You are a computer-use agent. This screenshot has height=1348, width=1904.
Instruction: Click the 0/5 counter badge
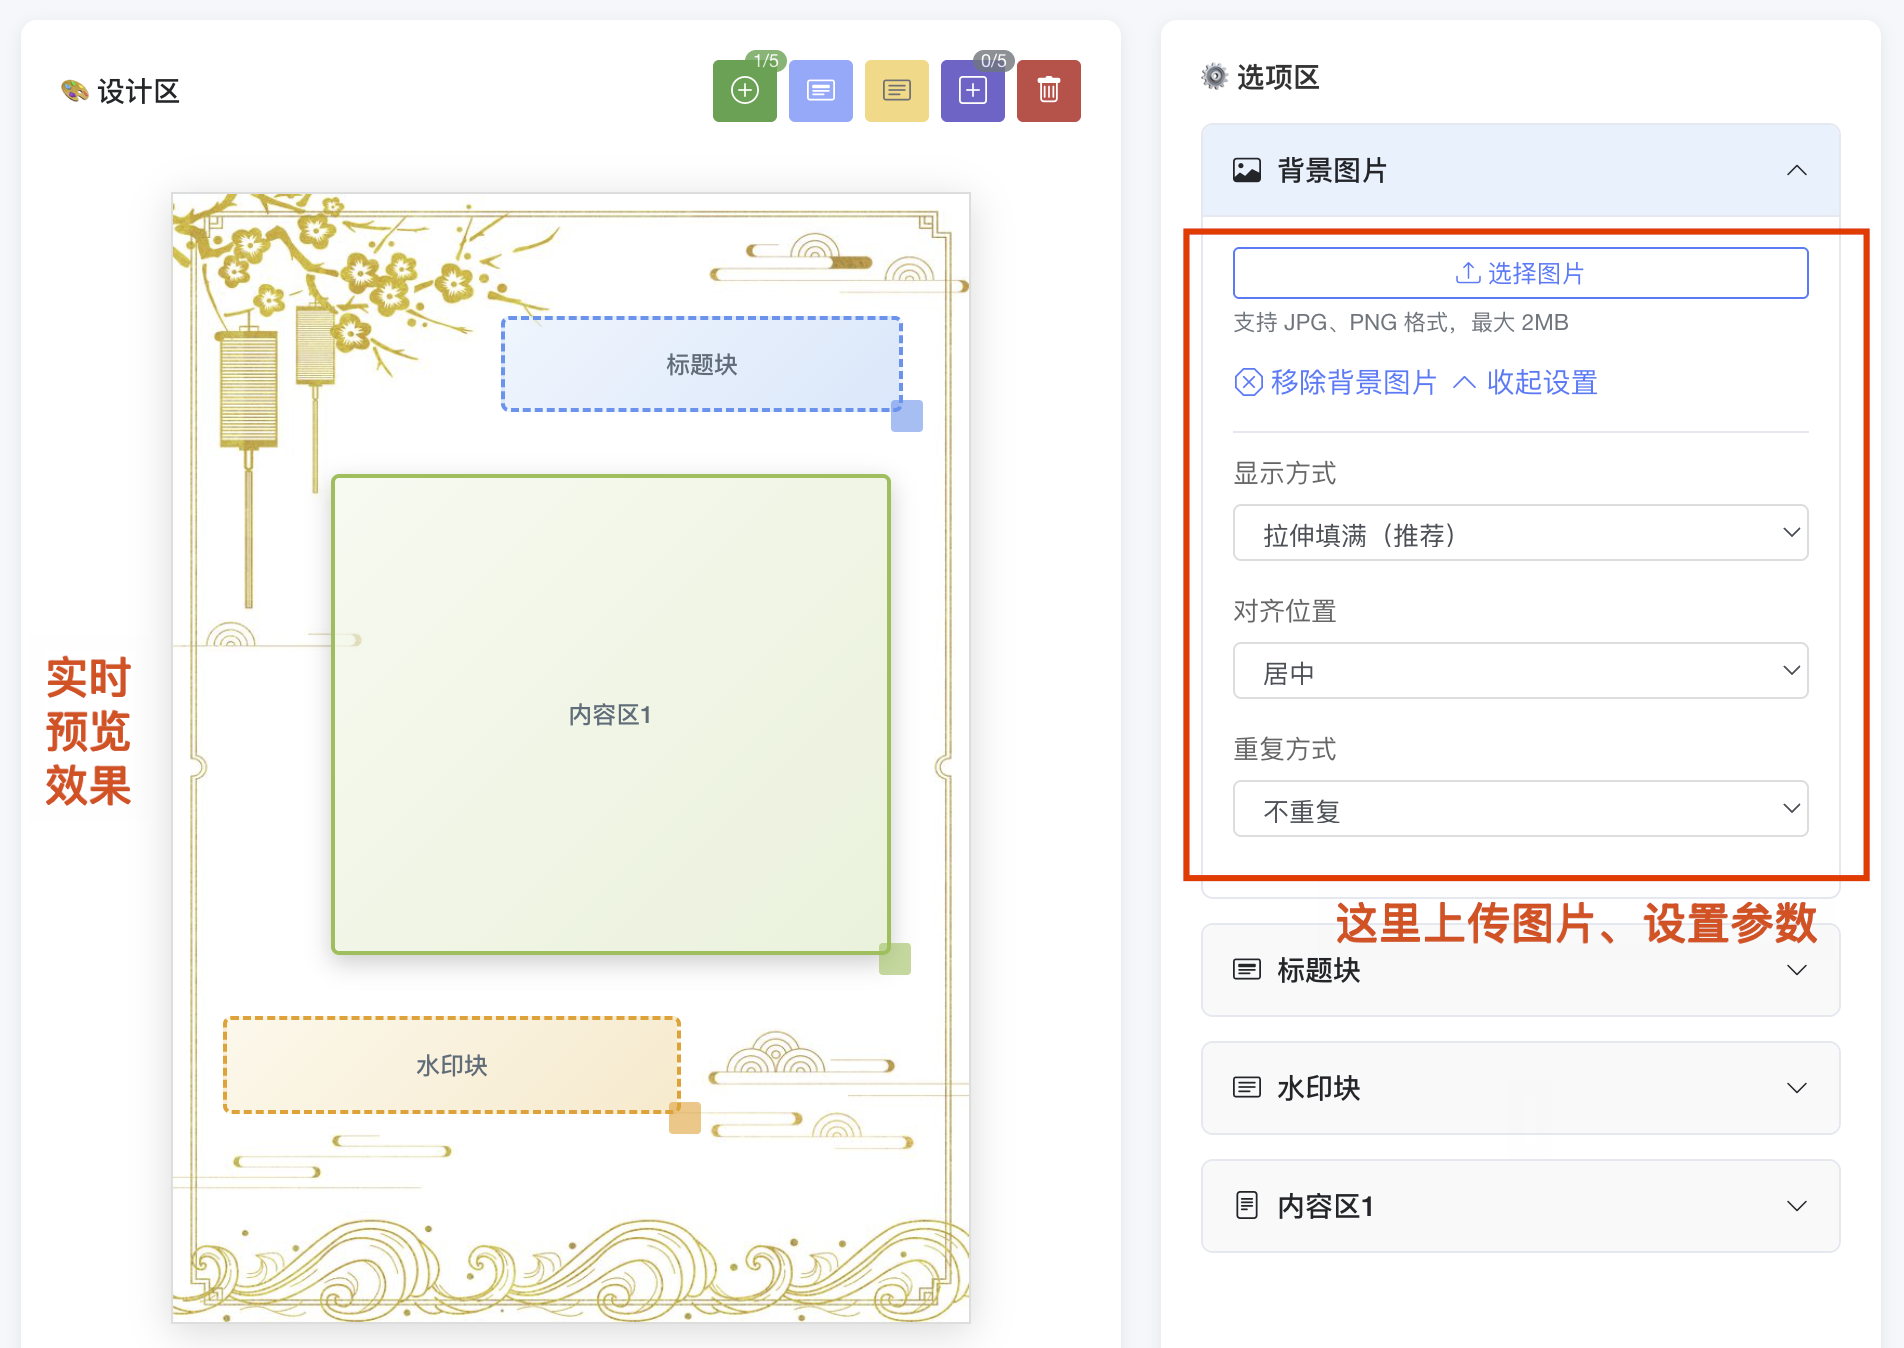pyautogui.click(x=993, y=61)
